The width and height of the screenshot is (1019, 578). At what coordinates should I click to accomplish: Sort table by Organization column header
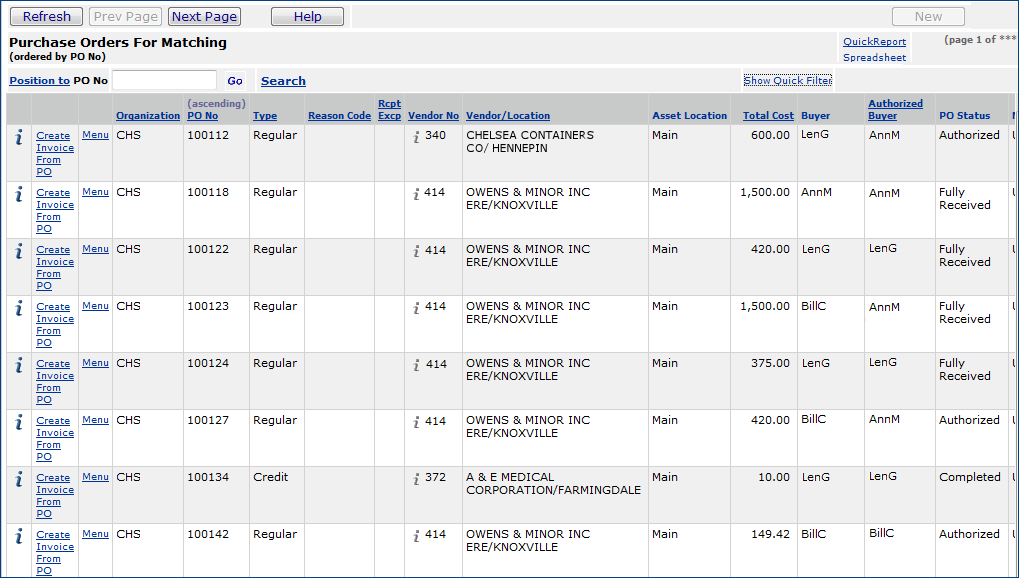point(148,116)
